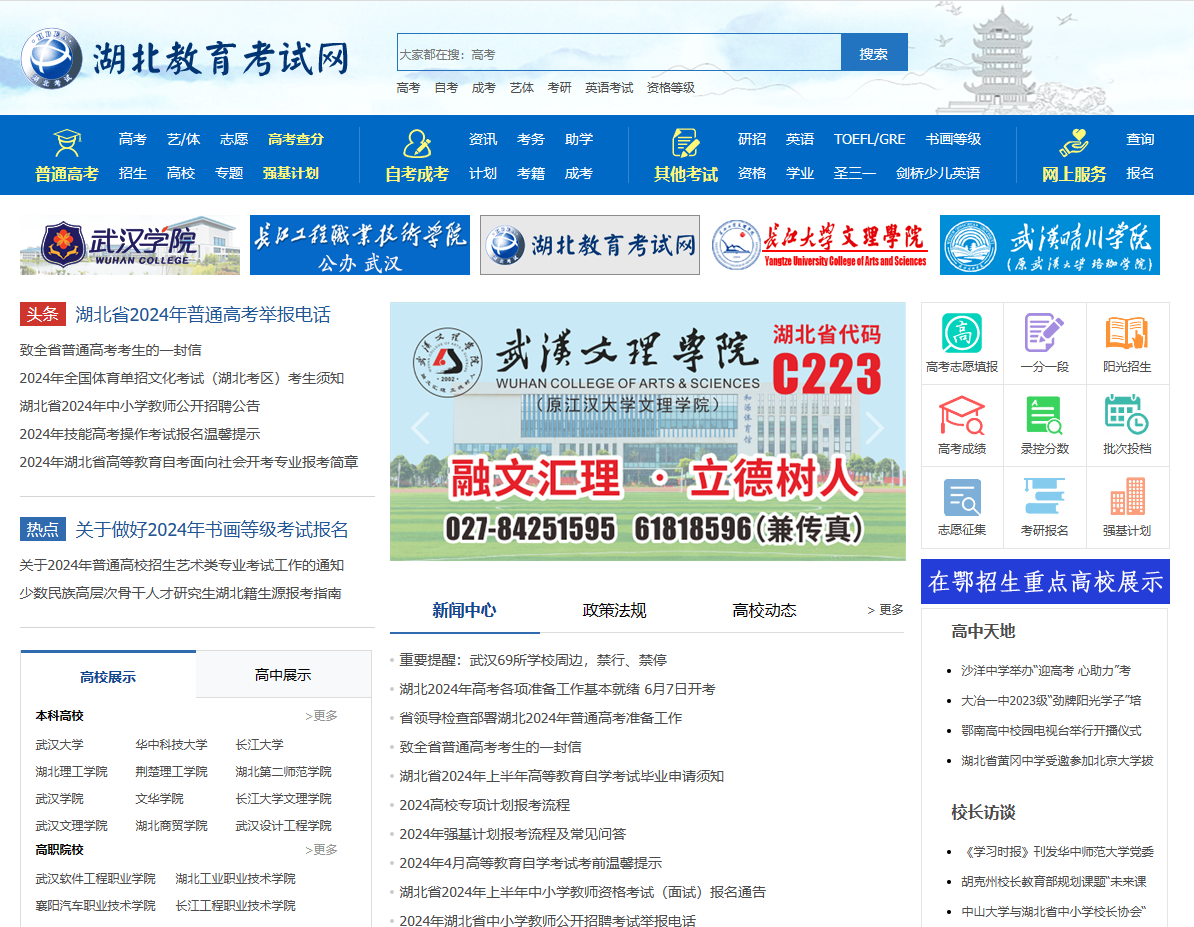Click the 志愿征集 search icon
This screenshot has height=927, width=1194.
point(961,496)
